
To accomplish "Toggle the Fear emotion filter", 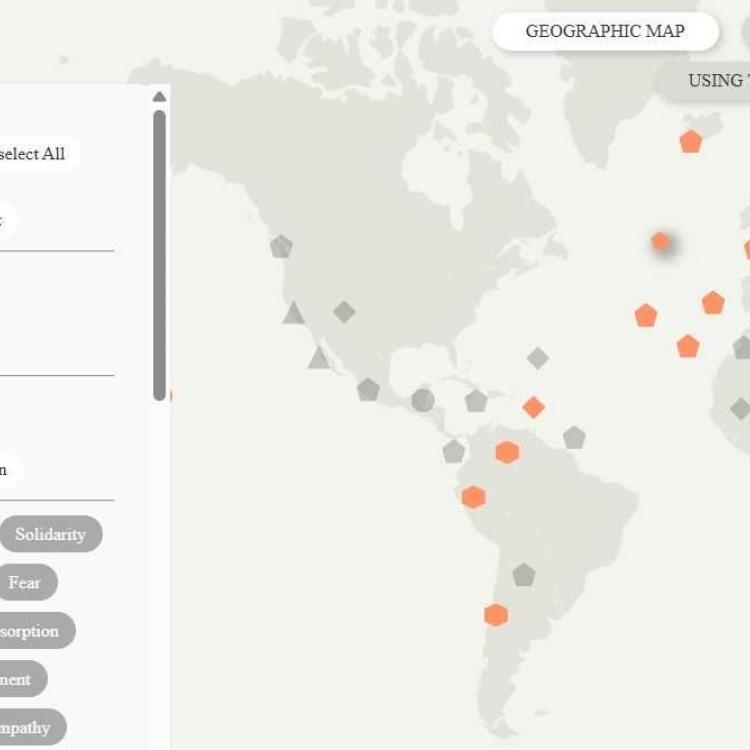I will pos(25,582).
